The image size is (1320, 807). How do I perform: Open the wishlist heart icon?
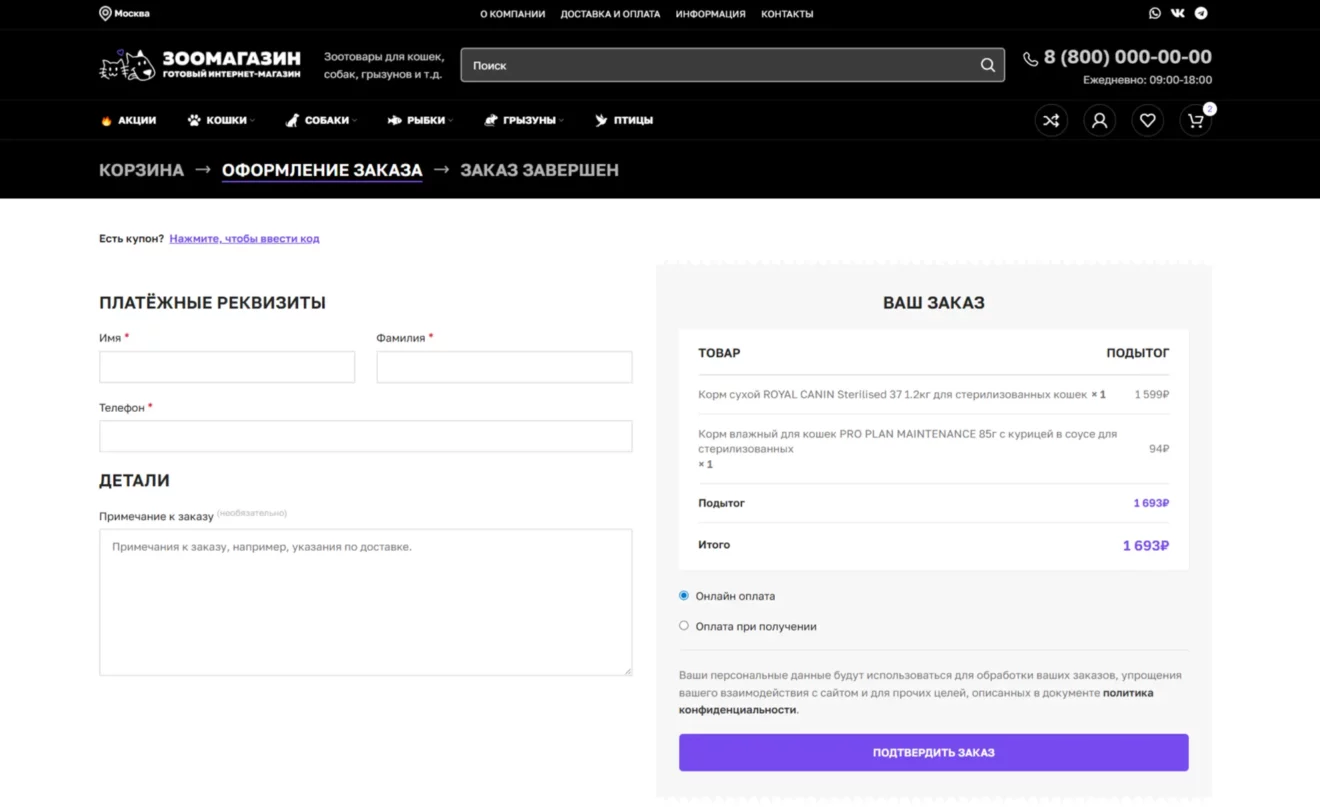coord(1147,120)
